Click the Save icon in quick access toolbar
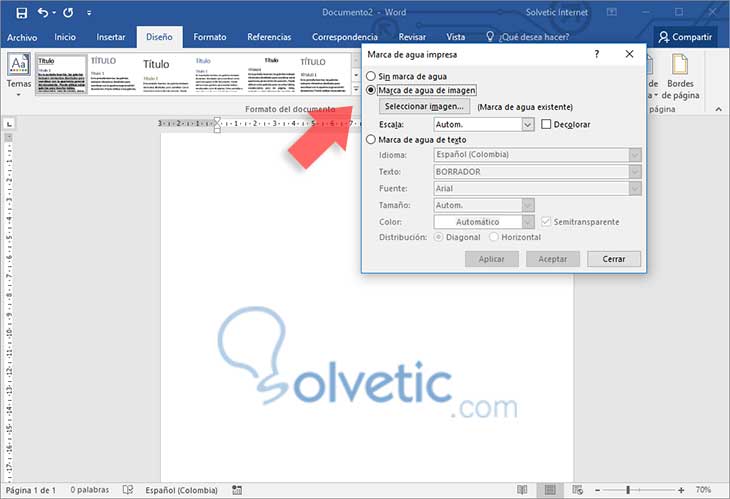Screen dimensions: 730x499 pos(21,13)
